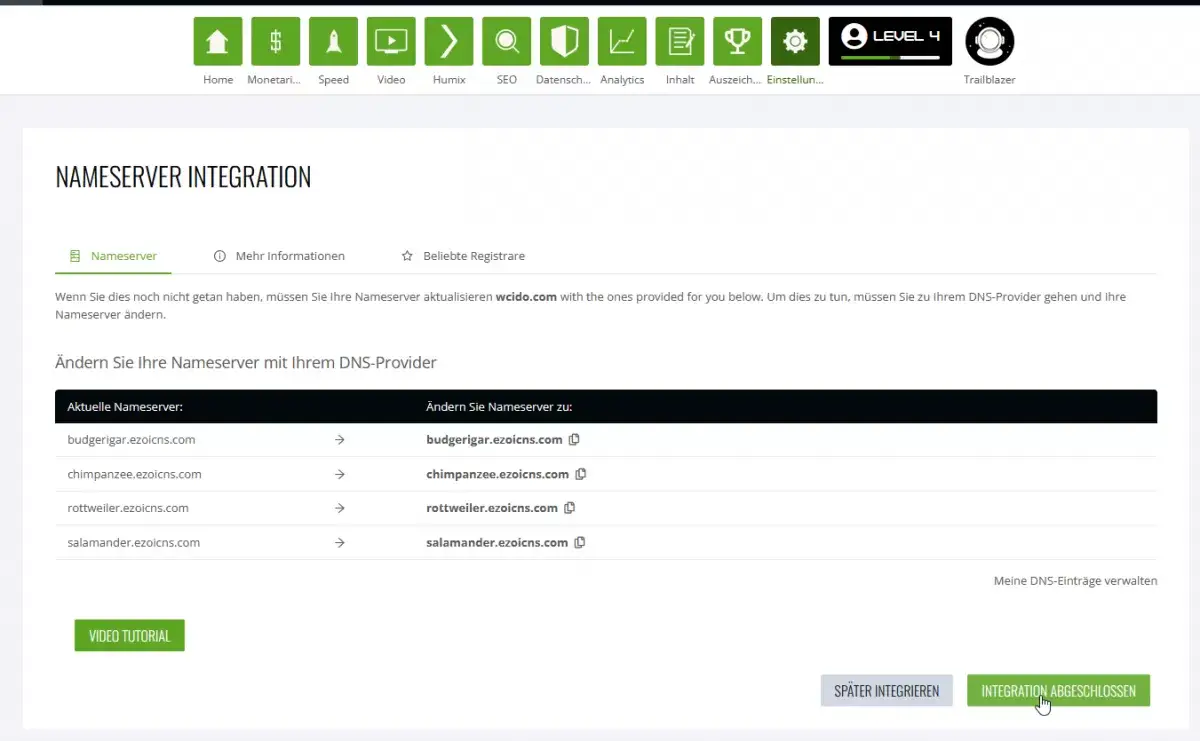Click the Level 4 progress badge
Image resolution: width=1200 pixels, height=741 pixels.
coord(890,42)
